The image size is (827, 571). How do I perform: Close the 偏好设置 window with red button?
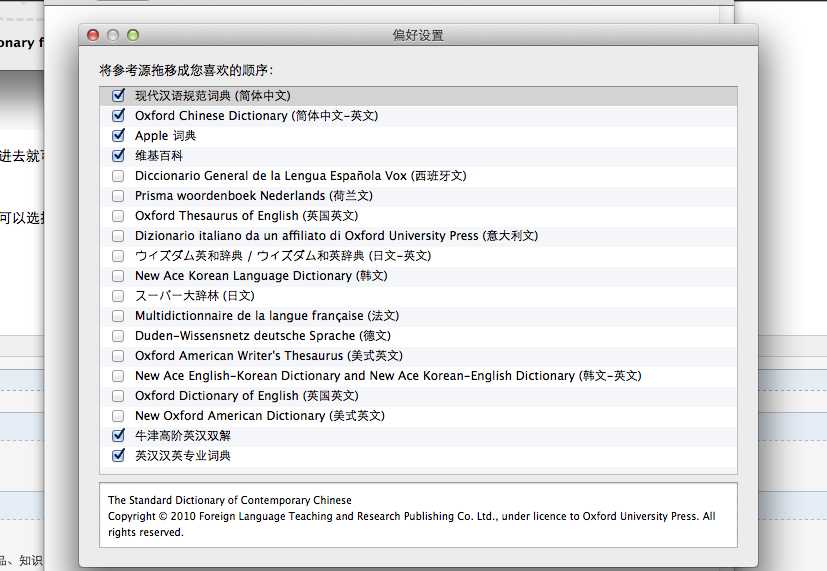pyautogui.click(x=93, y=35)
